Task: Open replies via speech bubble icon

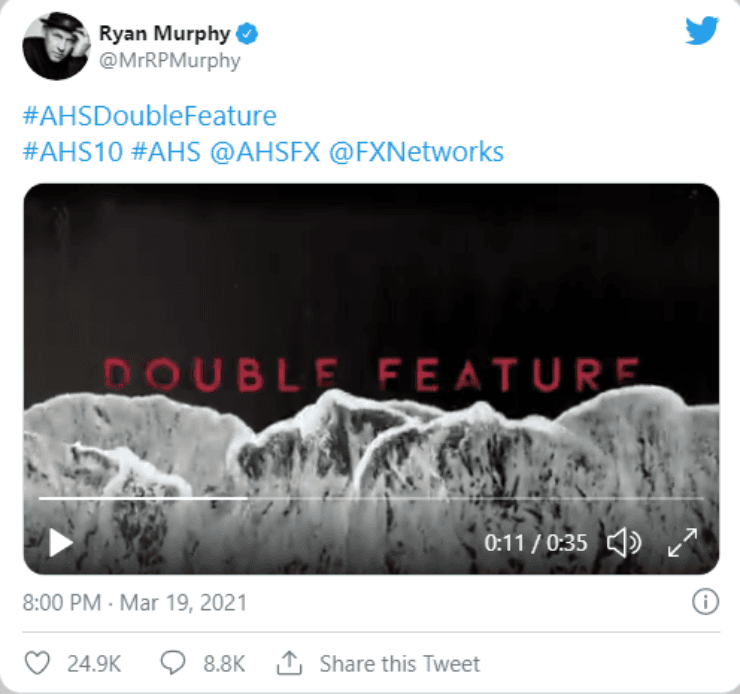Action: tap(173, 662)
